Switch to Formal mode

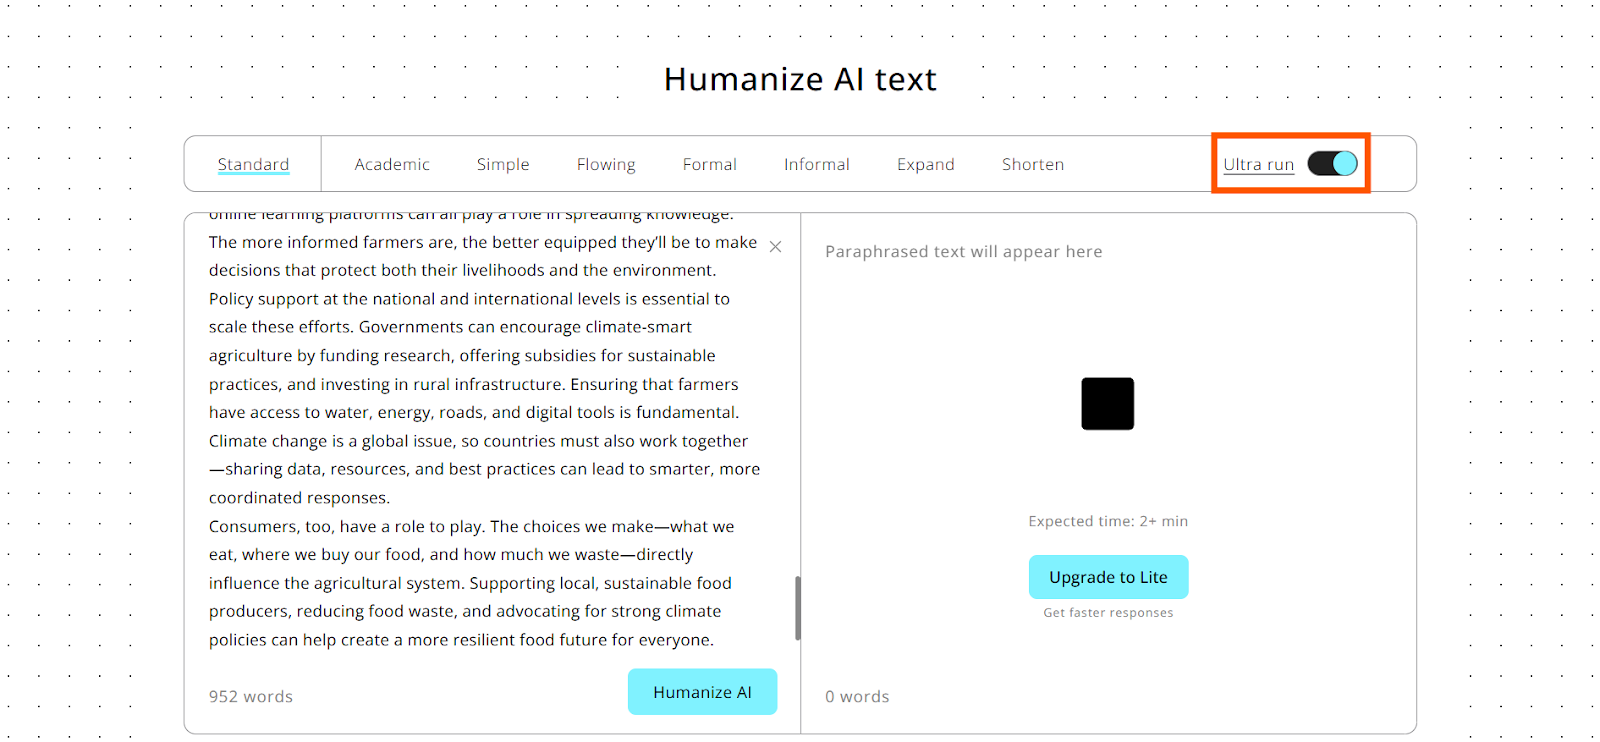[710, 164]
